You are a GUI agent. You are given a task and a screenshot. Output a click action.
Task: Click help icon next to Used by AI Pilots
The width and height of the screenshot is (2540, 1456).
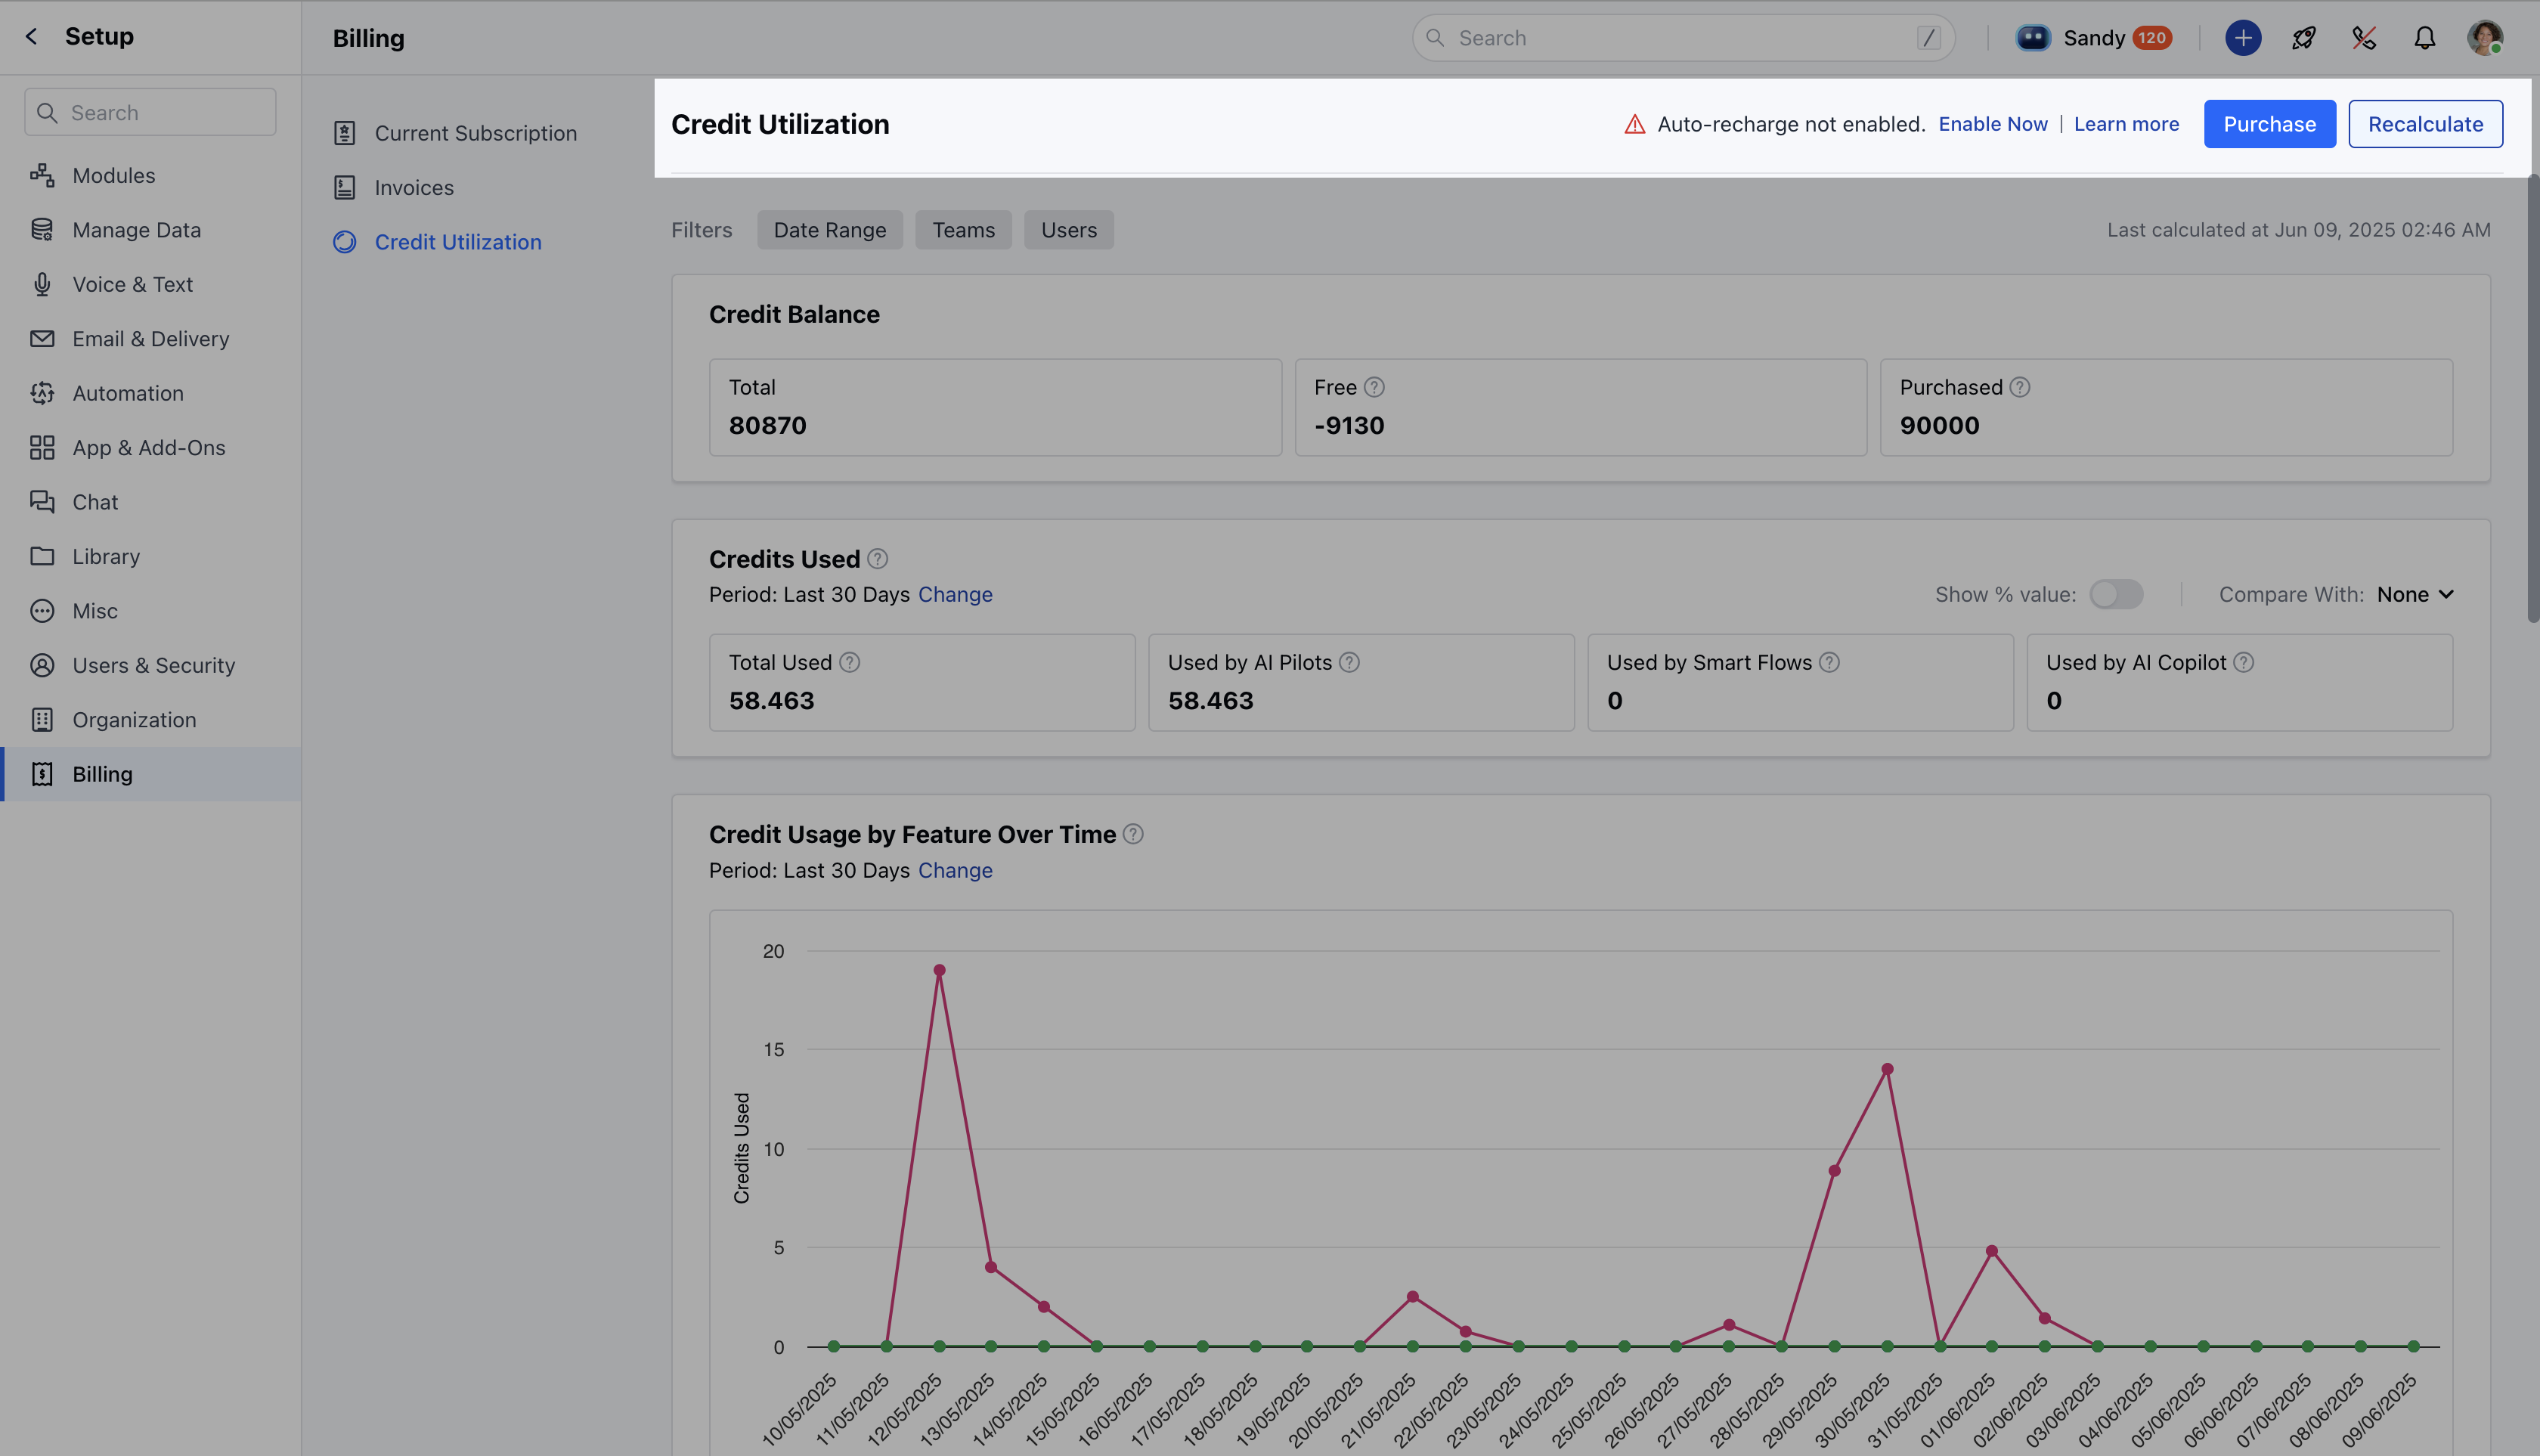1349,663
